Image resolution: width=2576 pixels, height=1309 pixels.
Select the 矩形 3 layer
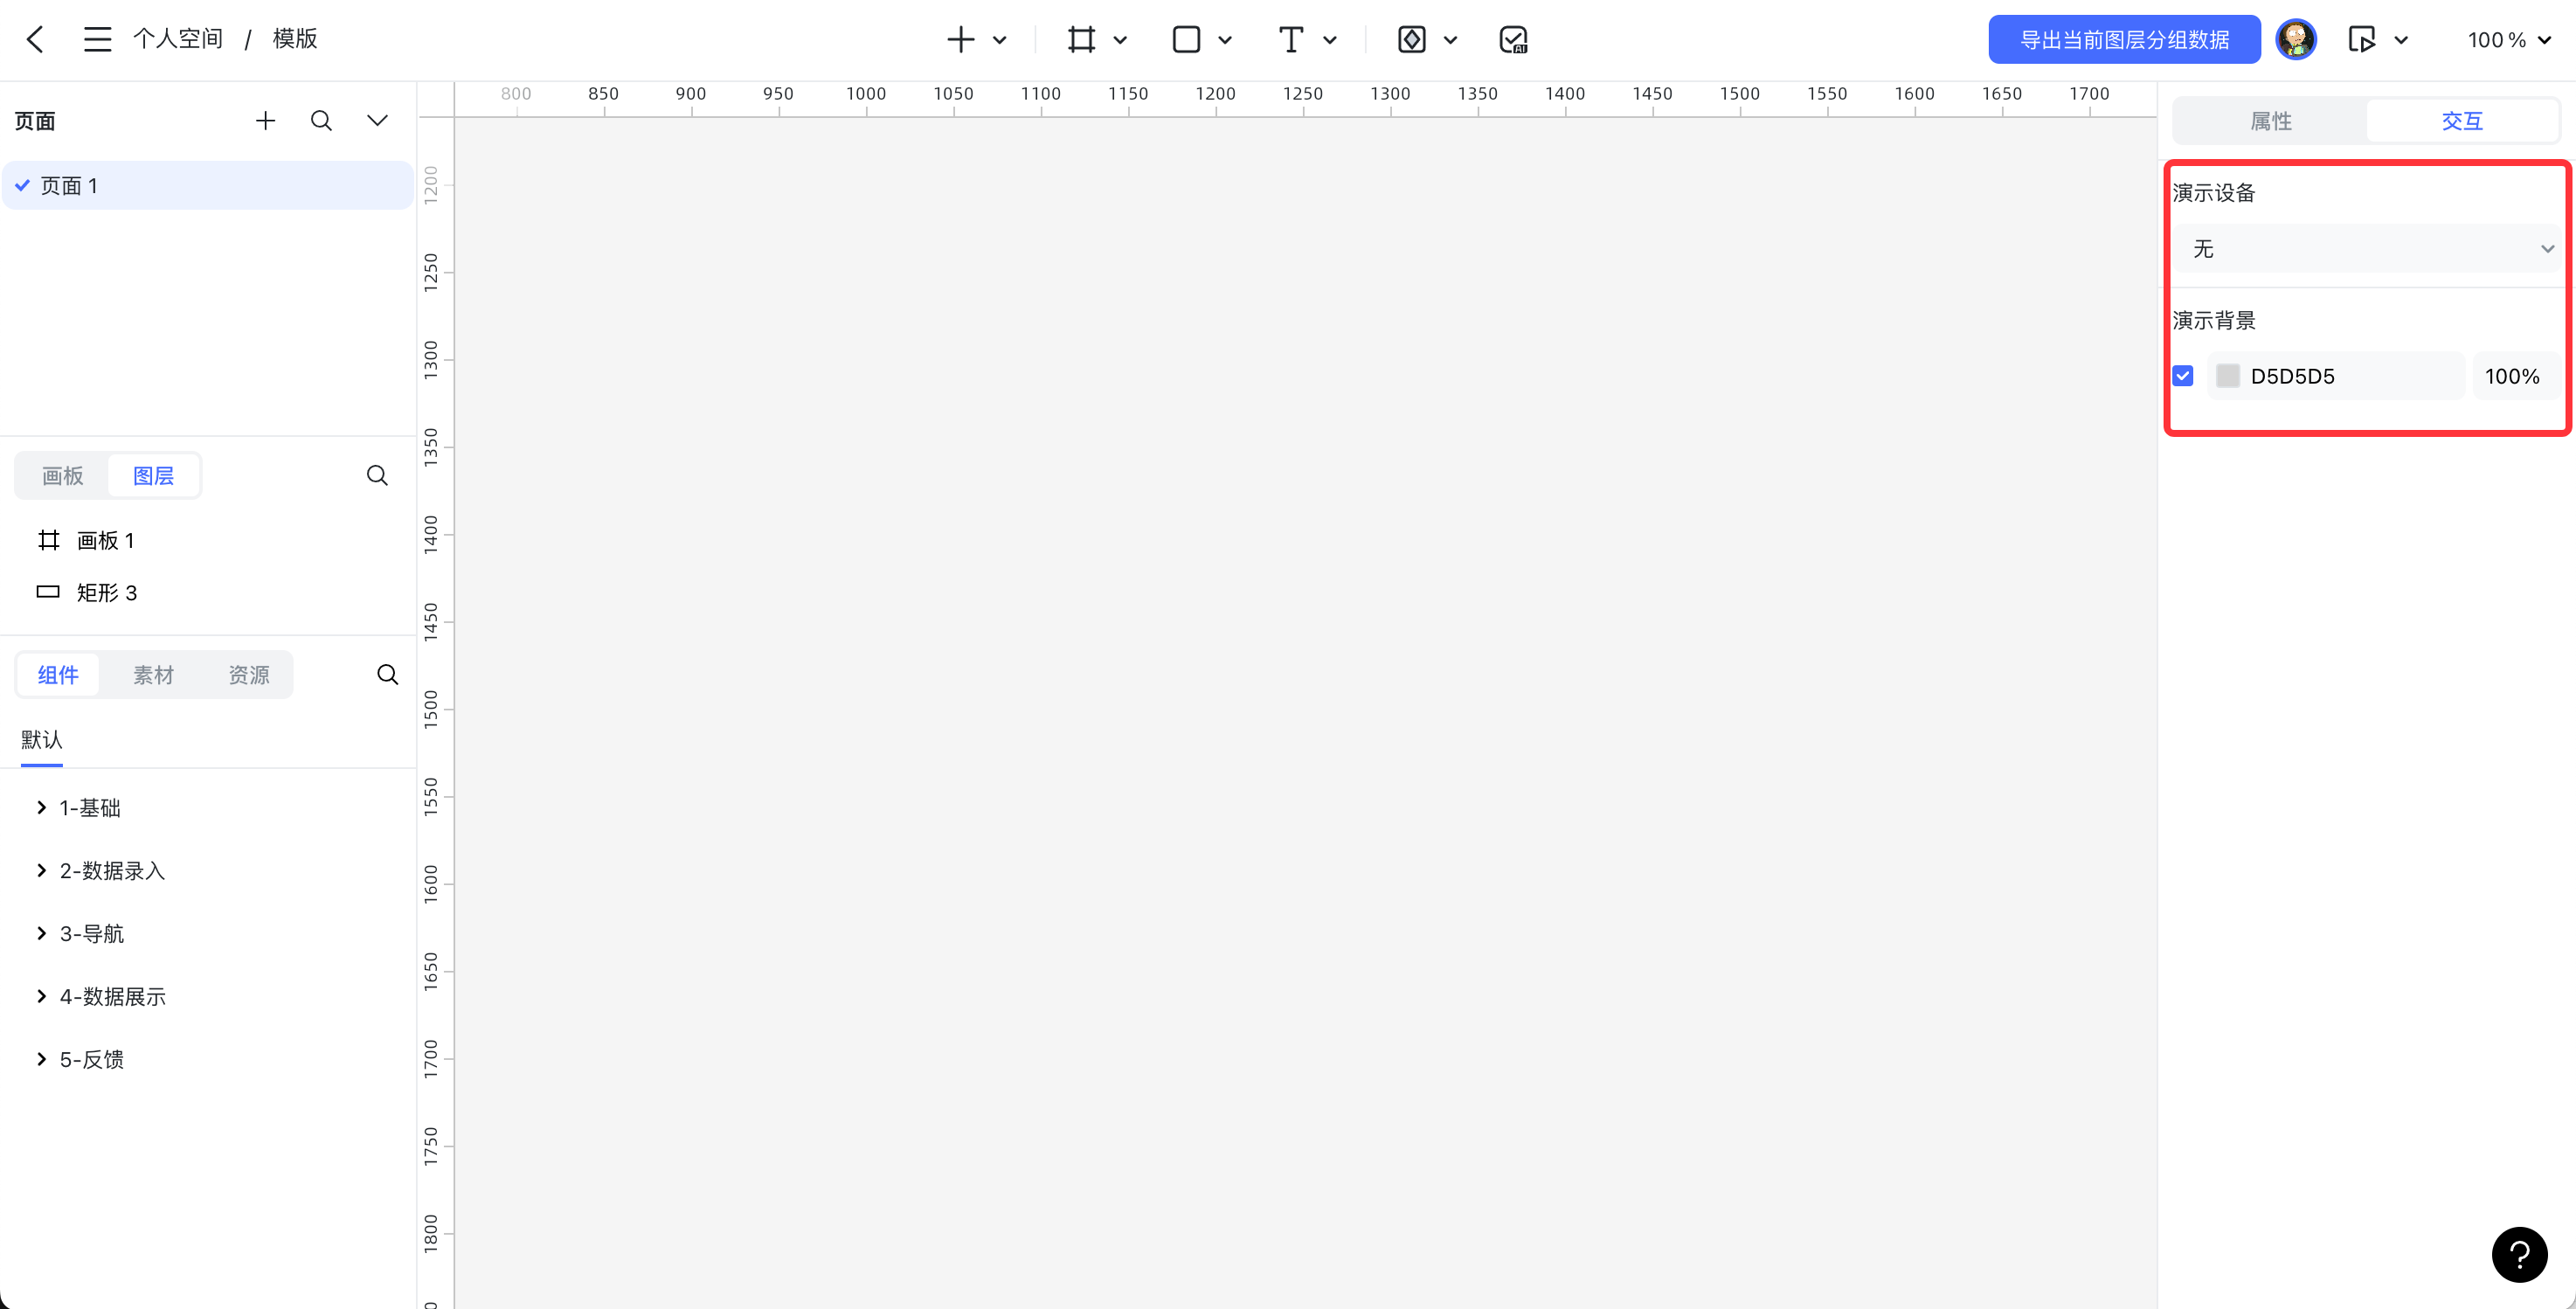pyautogui.click(x=106, y=593)
